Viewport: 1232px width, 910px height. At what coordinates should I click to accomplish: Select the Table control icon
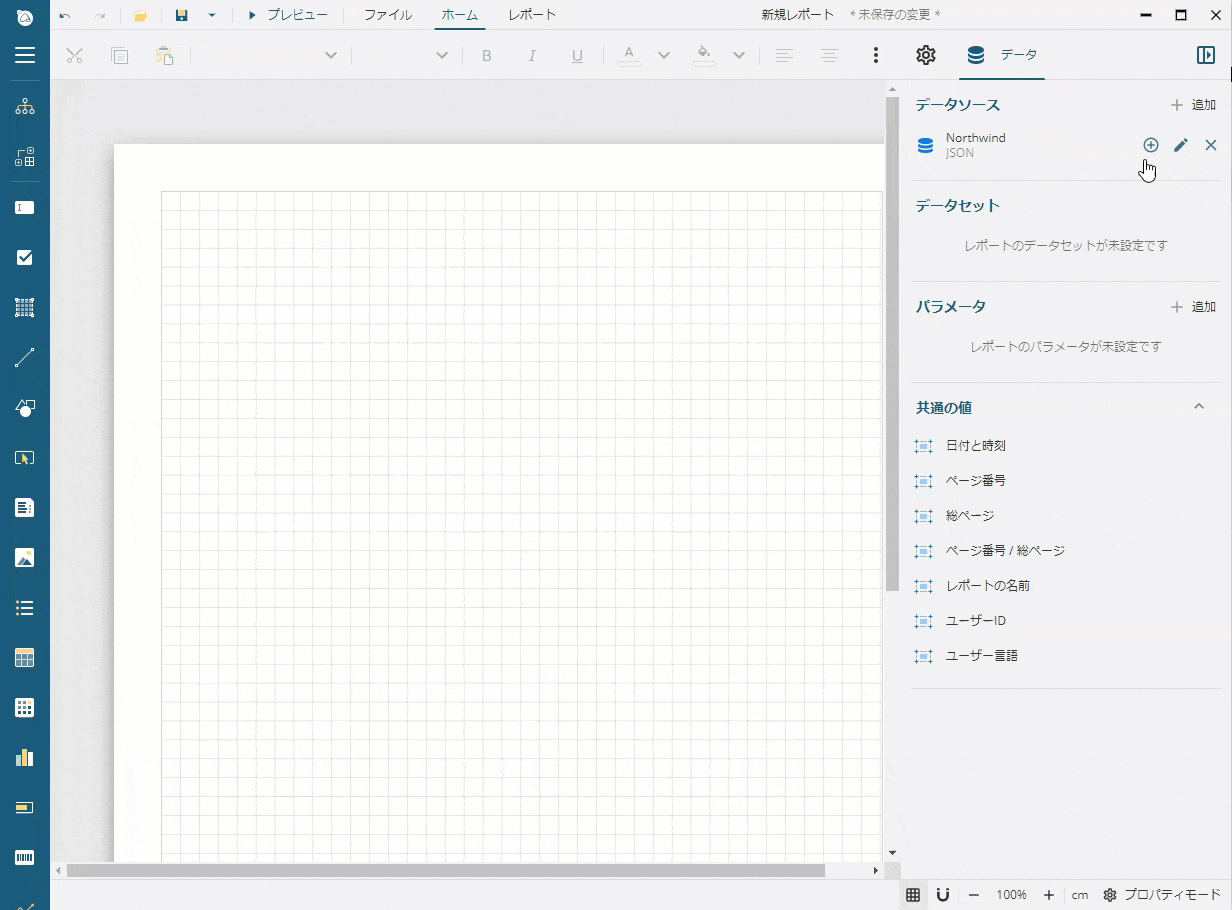tap(25, 658)
